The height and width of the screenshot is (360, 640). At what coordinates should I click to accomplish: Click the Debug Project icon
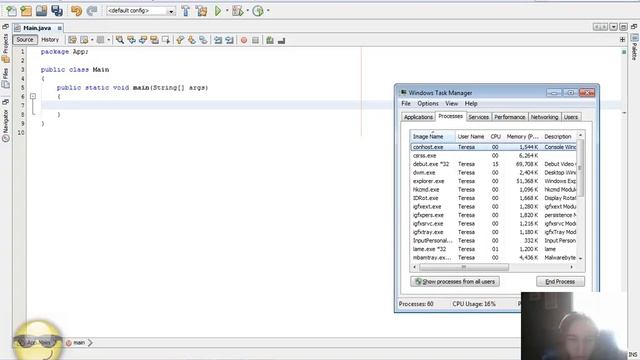pos(238,11)
